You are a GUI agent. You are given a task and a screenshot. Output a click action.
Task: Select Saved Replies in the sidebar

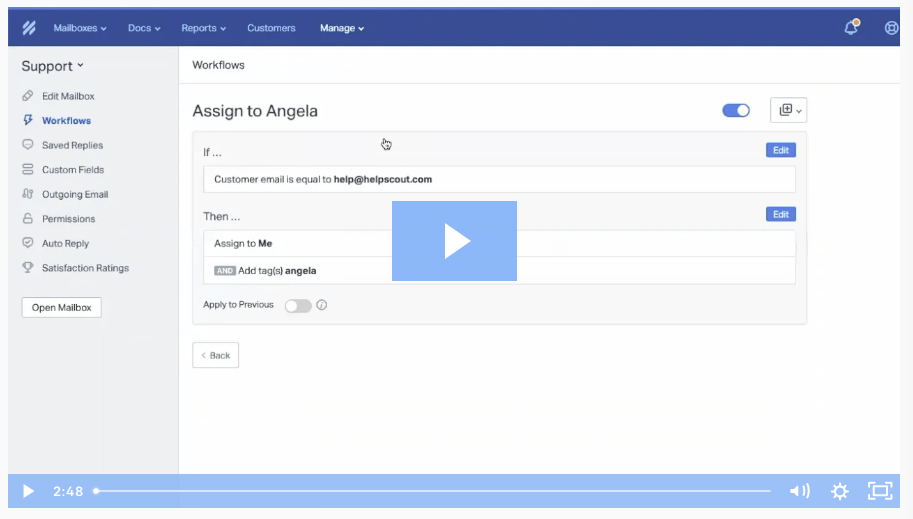point(72,145)
